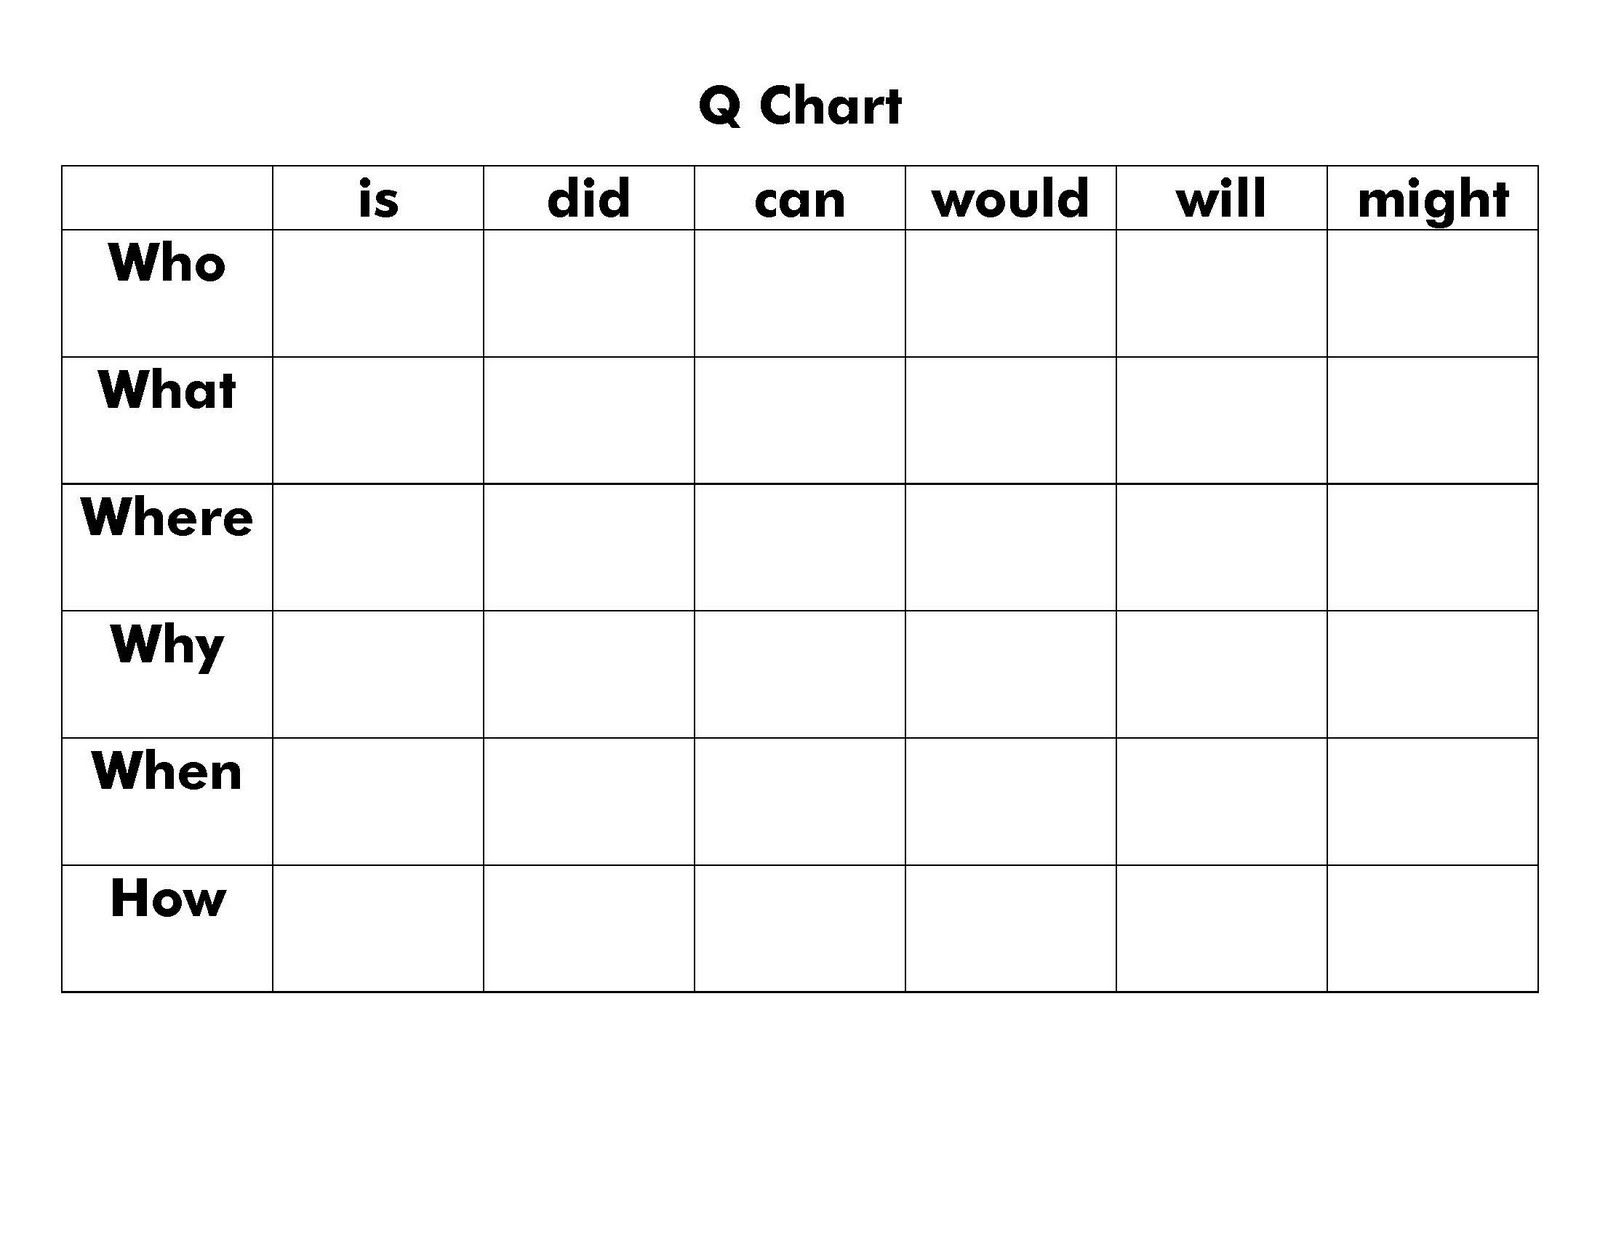Screen dimensions: 1600x1236
Task: Select the 'will' column header
Action: click(1221, 198)
